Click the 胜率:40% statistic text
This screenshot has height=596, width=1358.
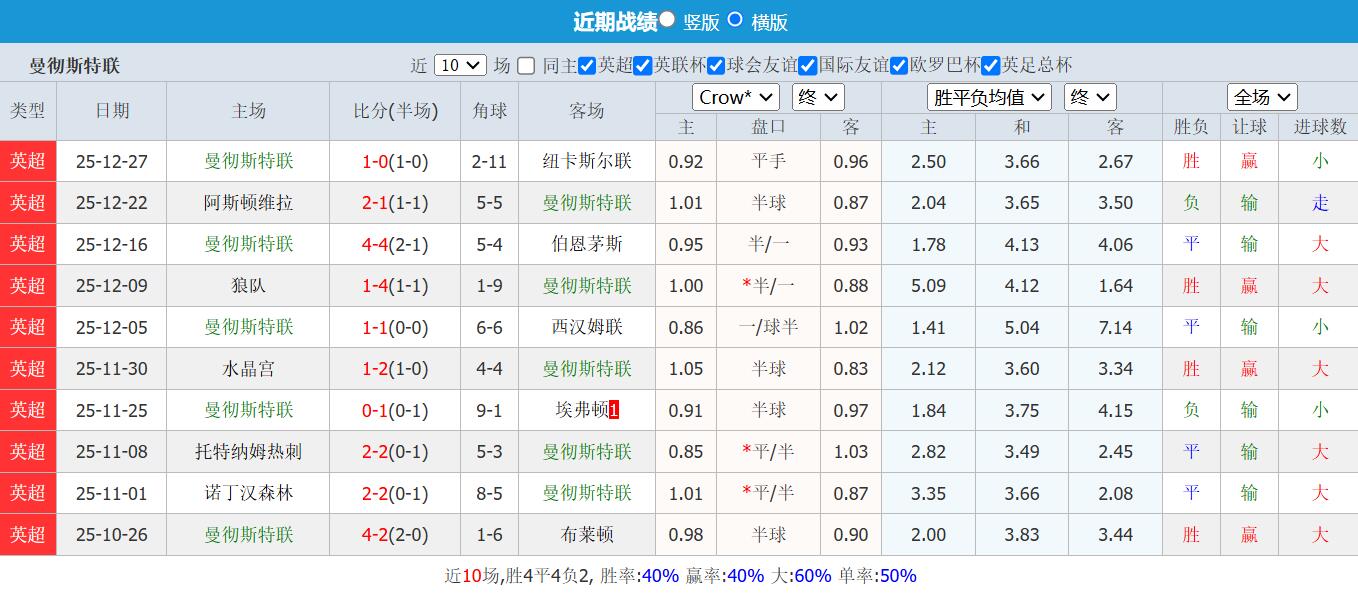click(x=638, y=575)
